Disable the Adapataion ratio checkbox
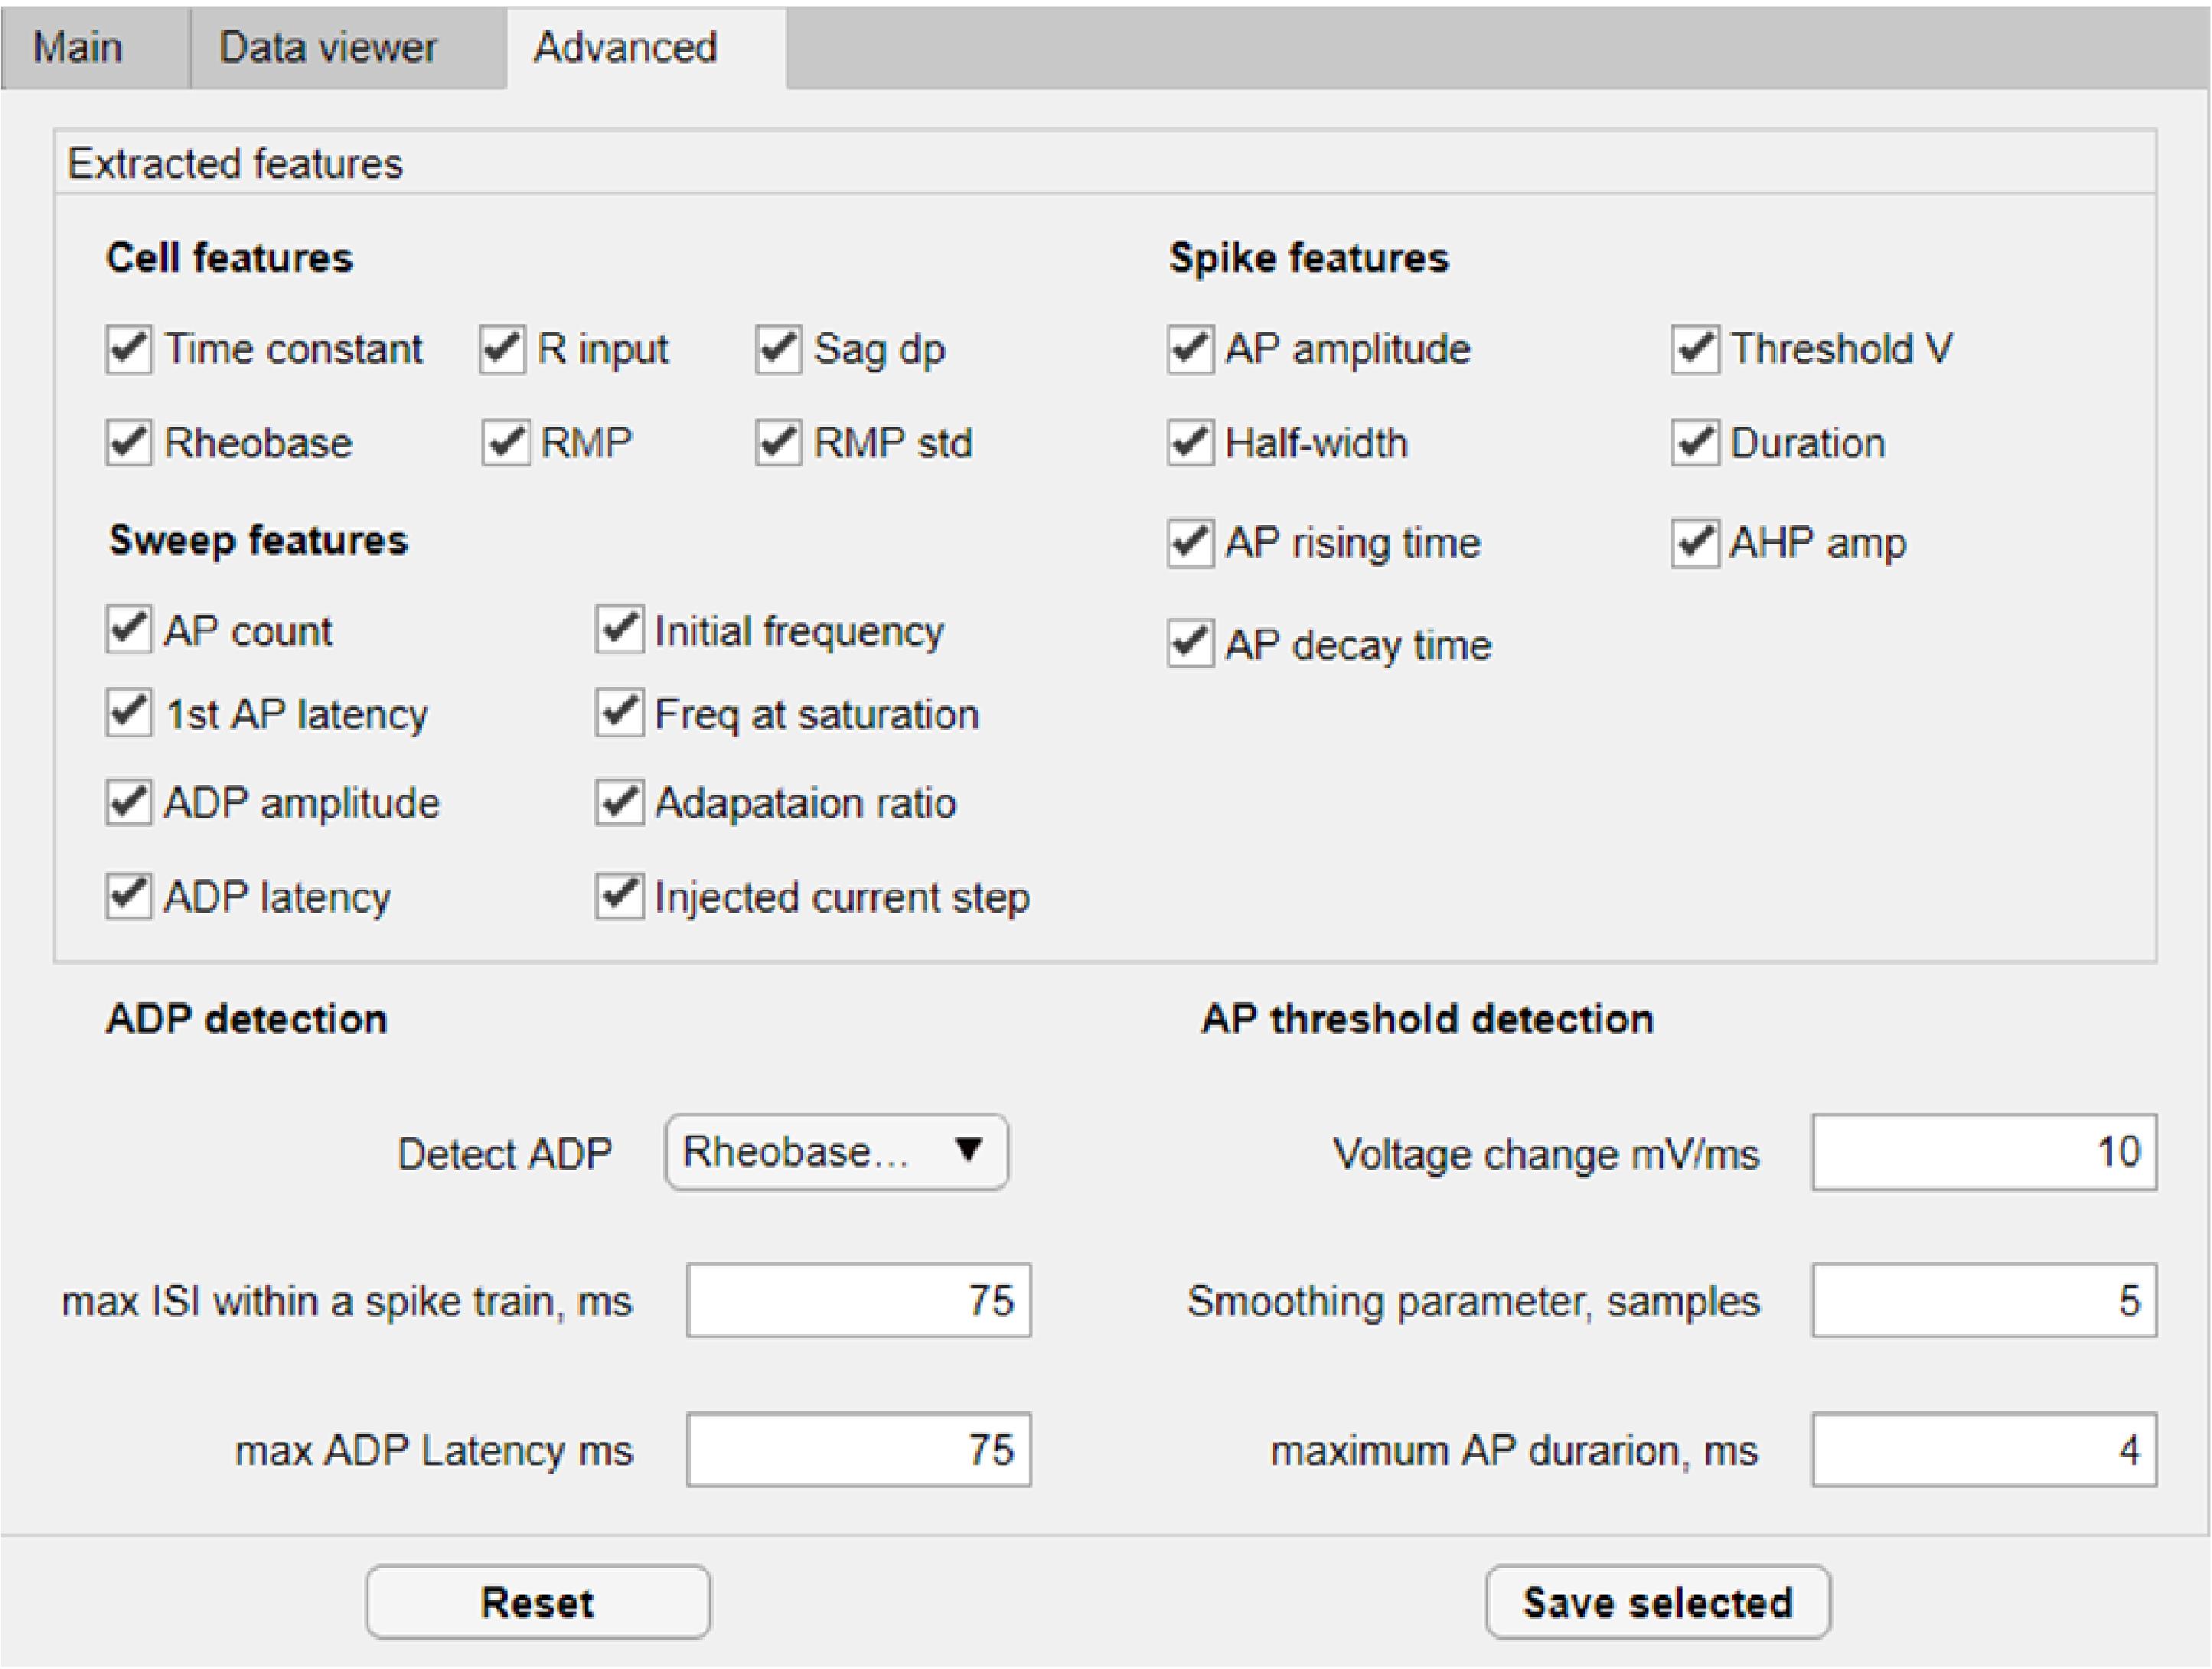Screen dimensions: 2212x1669 (619, 803)
